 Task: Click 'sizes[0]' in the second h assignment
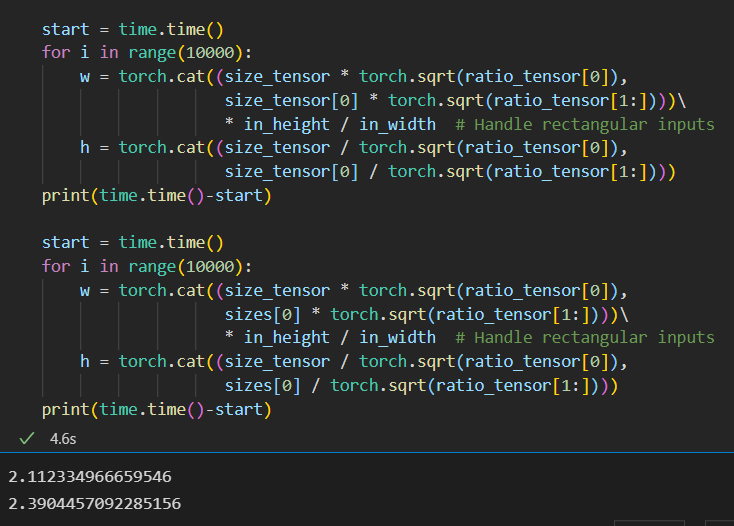tap(263, 386)
